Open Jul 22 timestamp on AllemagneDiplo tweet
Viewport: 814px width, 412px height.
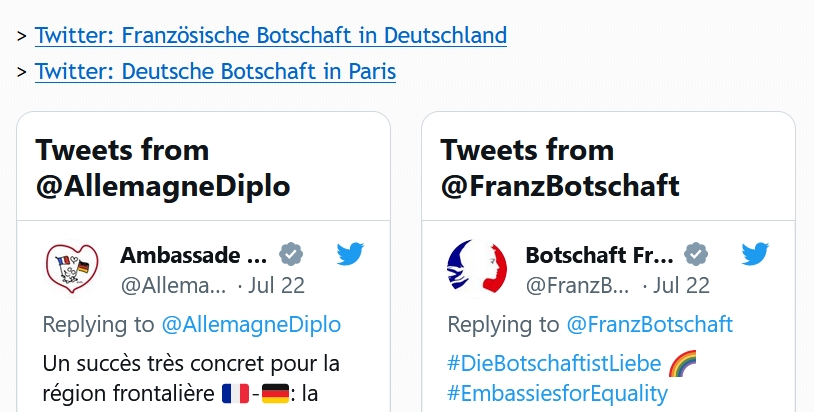[x=276, y=285]
